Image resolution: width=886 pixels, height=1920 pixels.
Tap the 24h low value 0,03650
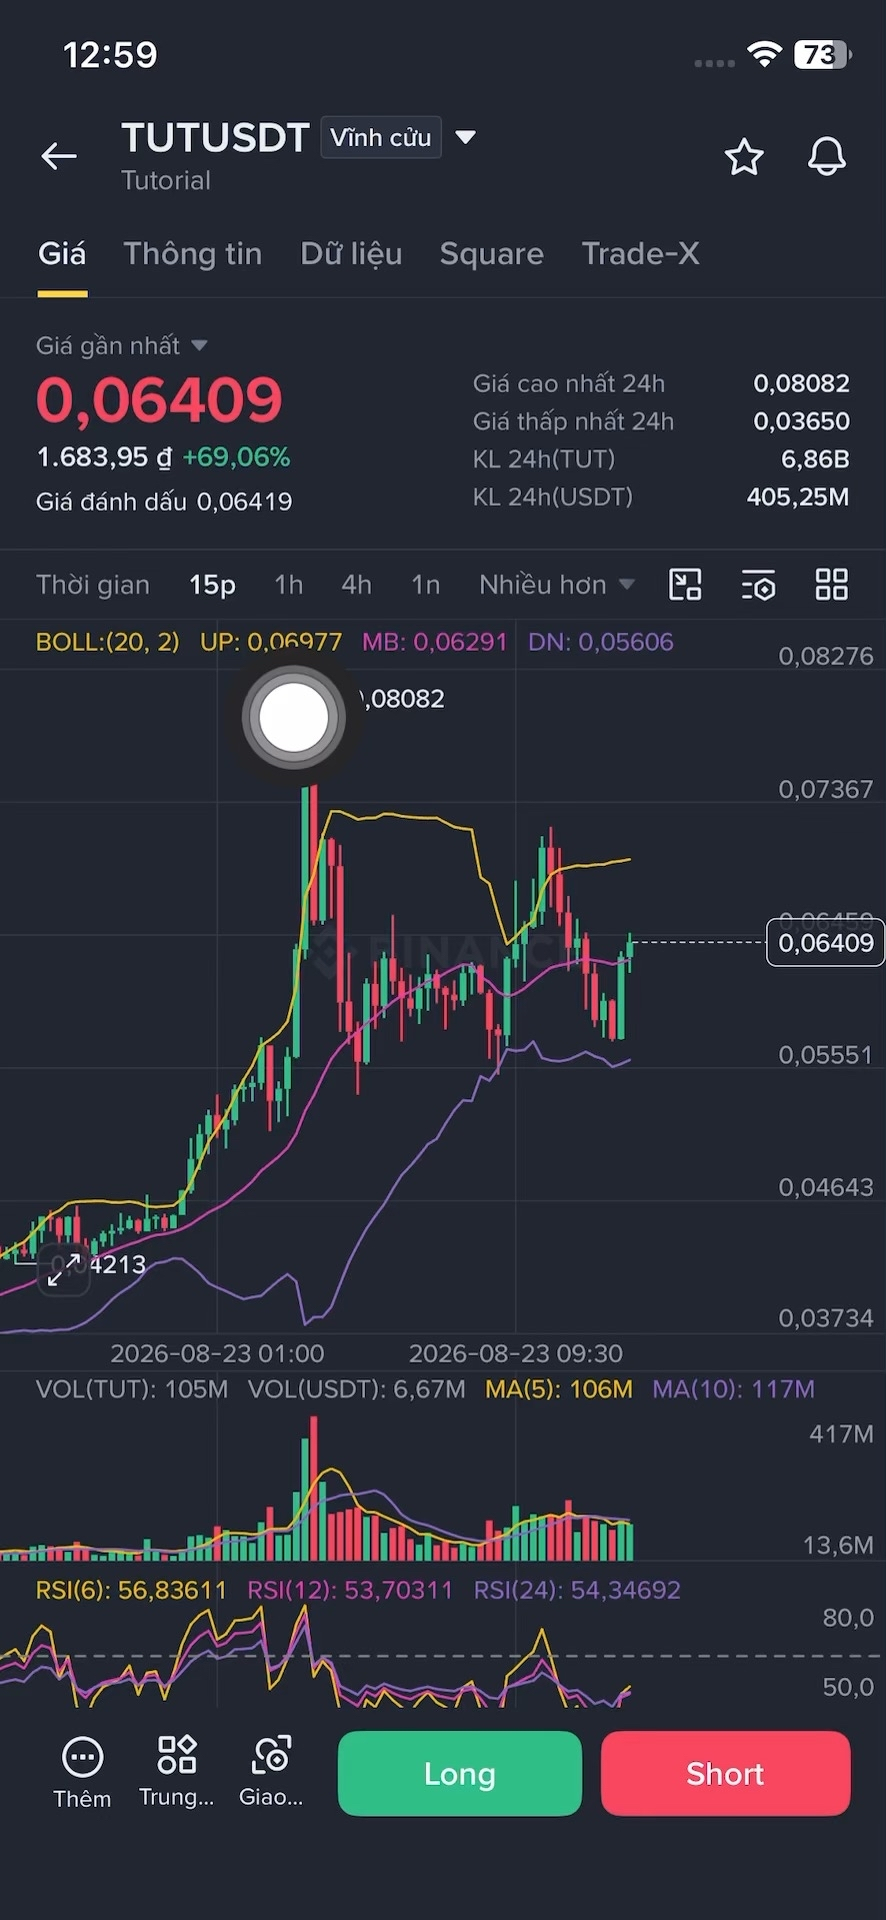[801, 421]
